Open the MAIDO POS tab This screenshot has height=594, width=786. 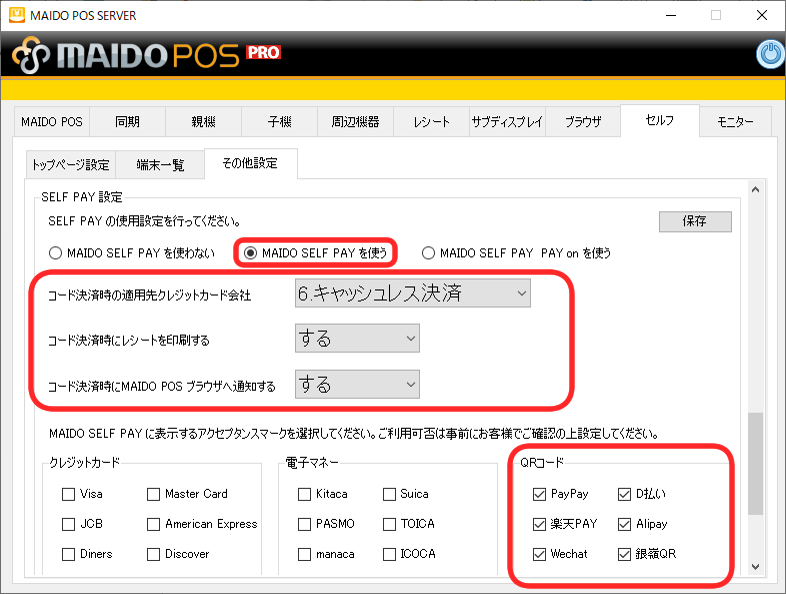[52, 122]
